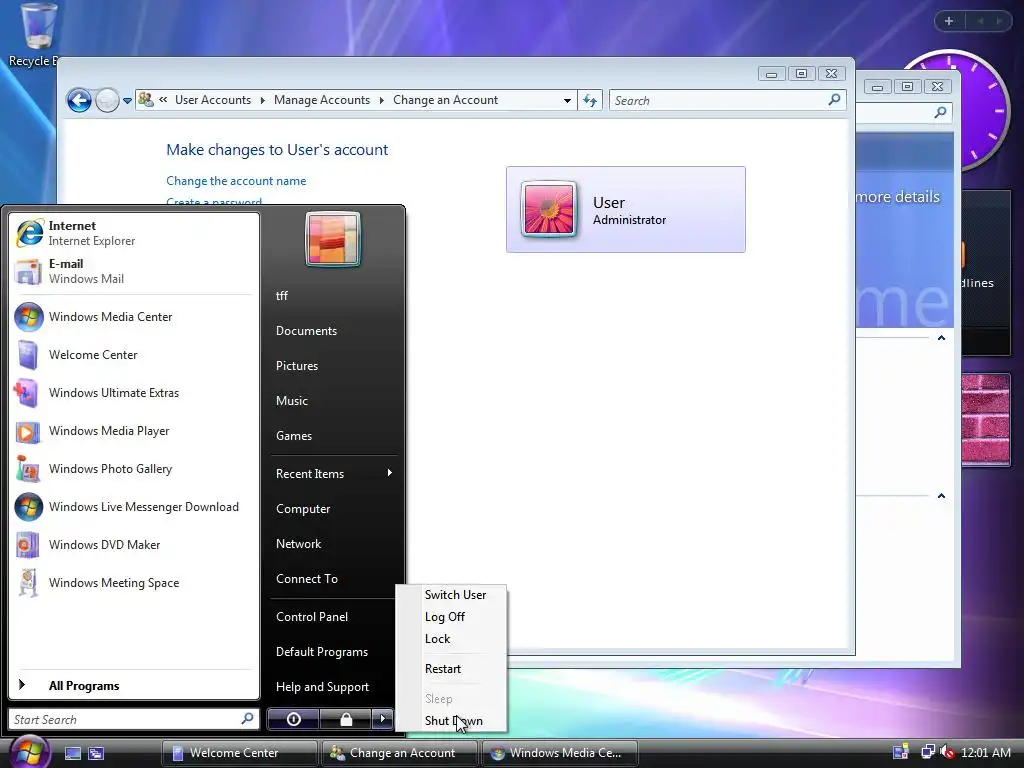1024x768 pixels.
Task: Expand Recent Items submenu
Action: [334, 473]
